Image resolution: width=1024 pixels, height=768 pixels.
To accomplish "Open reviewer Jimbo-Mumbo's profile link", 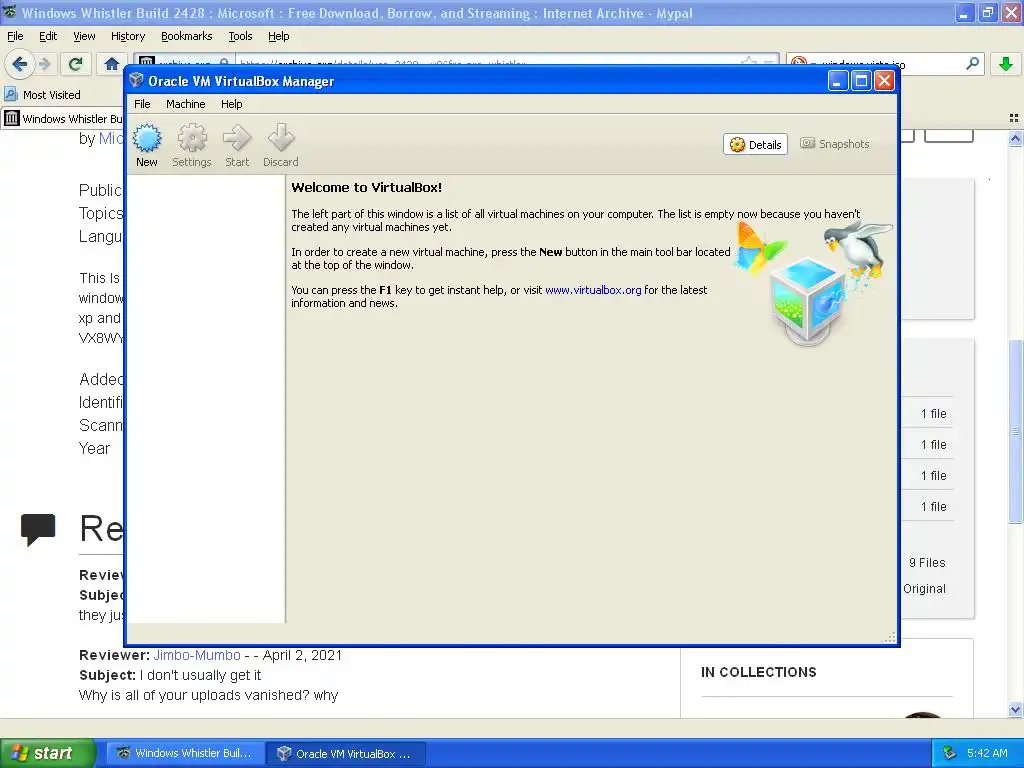I will pyautogui.click(x=197, y=655).
